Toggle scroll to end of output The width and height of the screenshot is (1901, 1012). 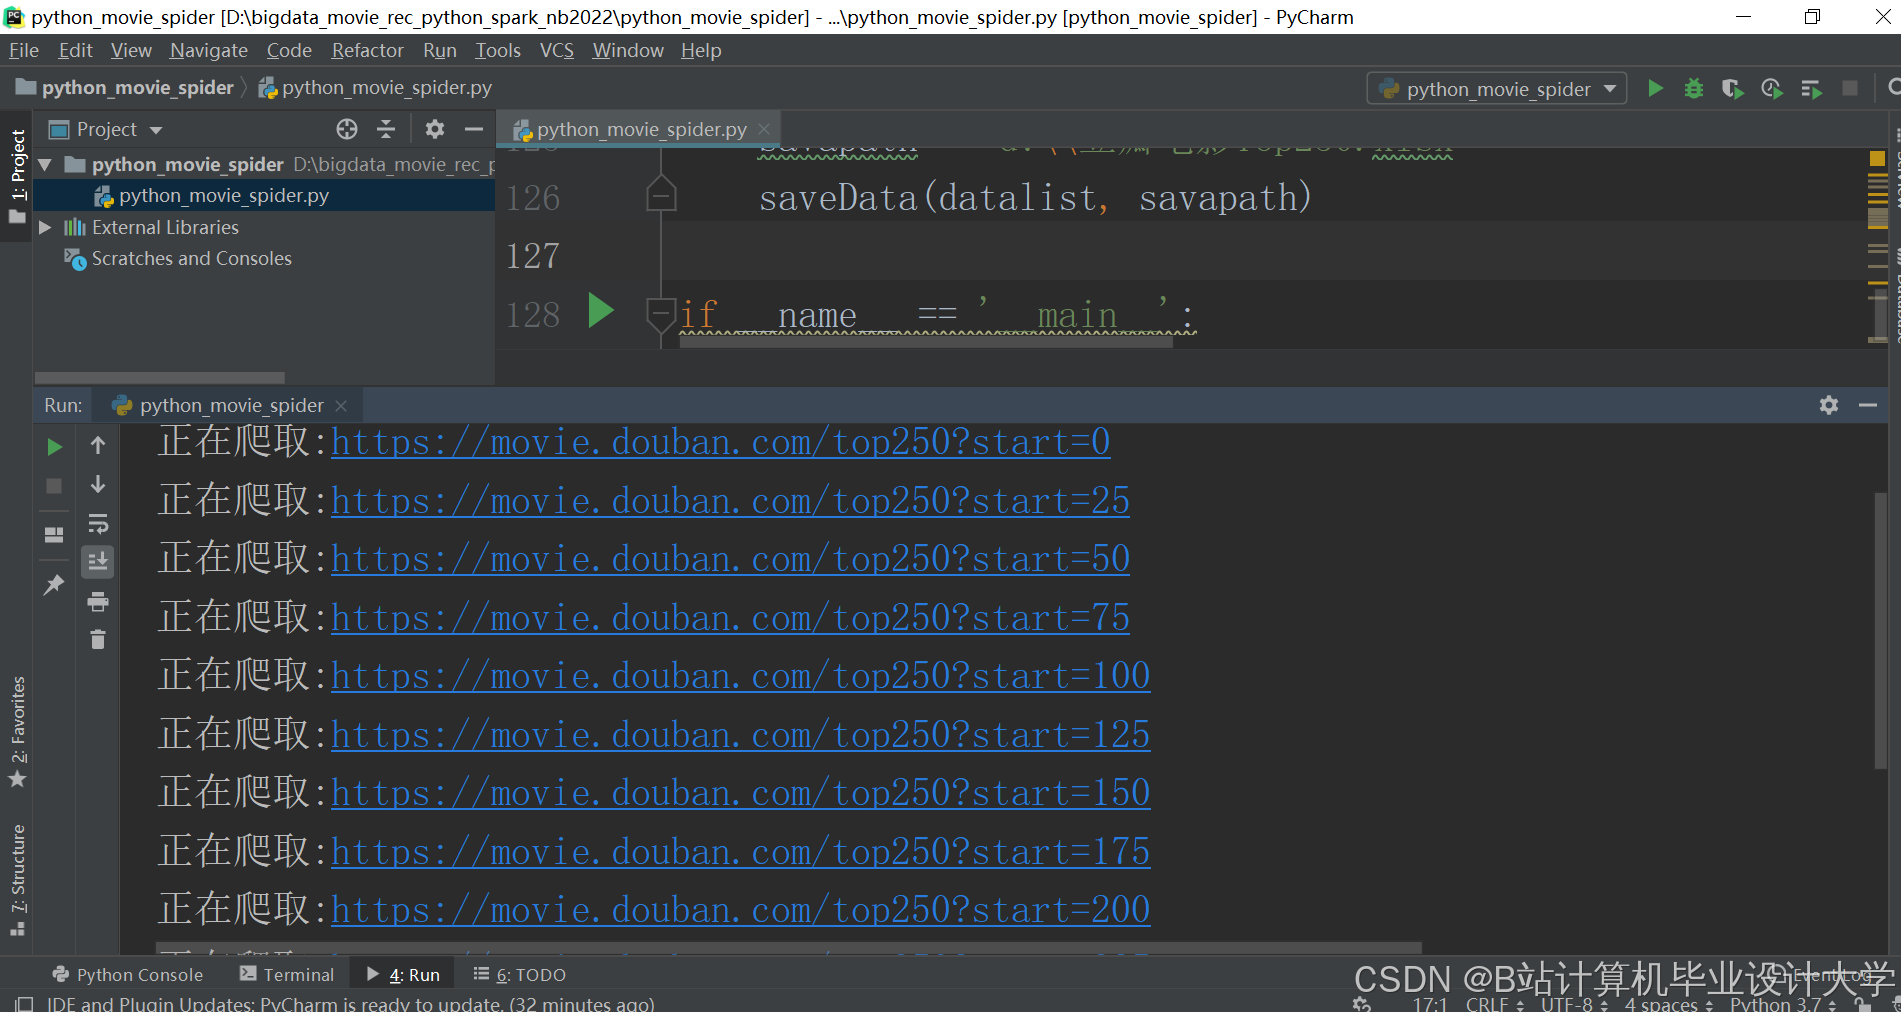[98, 562]
